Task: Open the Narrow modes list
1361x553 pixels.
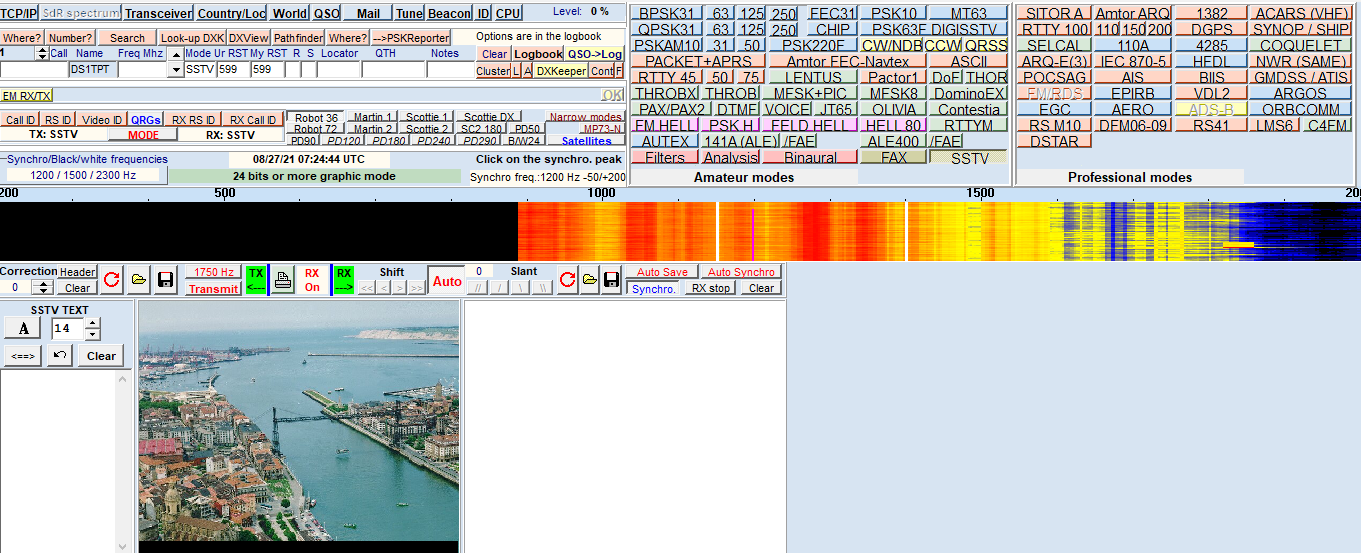Action: [x=585, y=118]
